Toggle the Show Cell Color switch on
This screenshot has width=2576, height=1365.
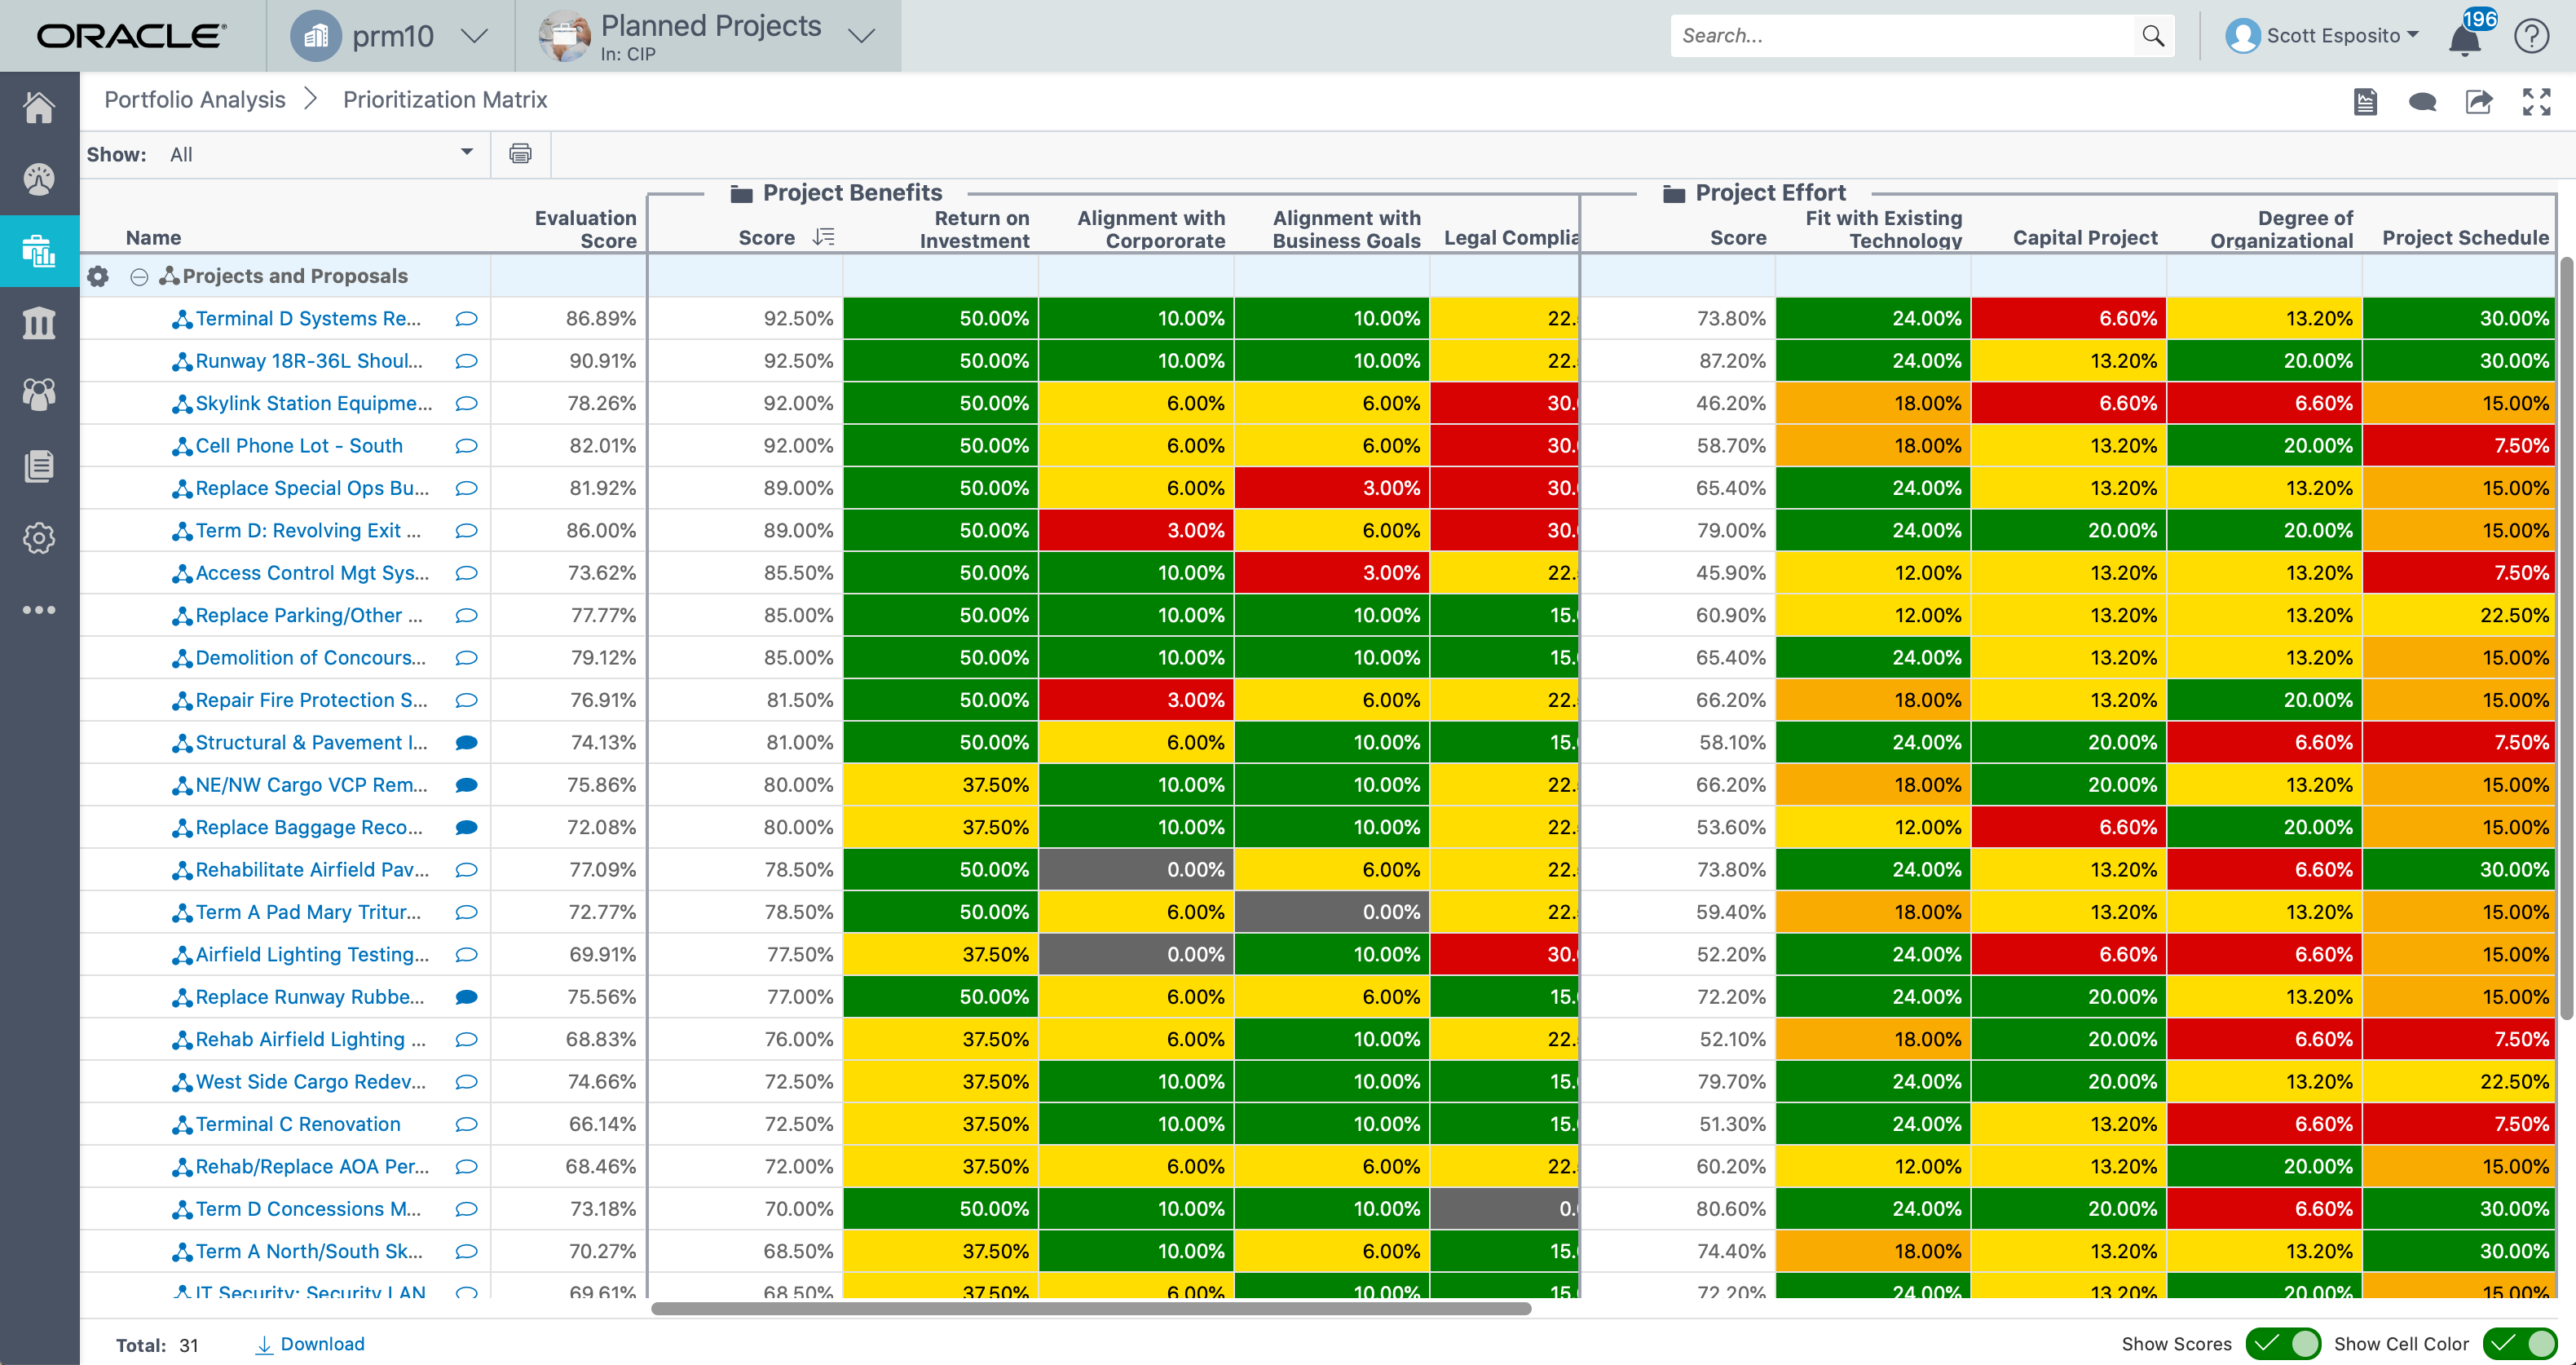(x=2528, y=1343)
